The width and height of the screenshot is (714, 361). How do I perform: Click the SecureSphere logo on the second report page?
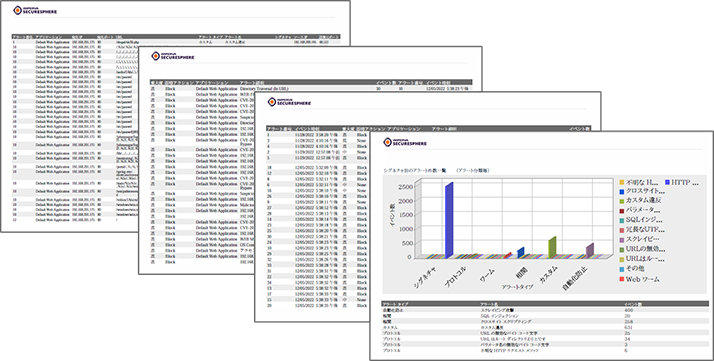pos(173,56)
